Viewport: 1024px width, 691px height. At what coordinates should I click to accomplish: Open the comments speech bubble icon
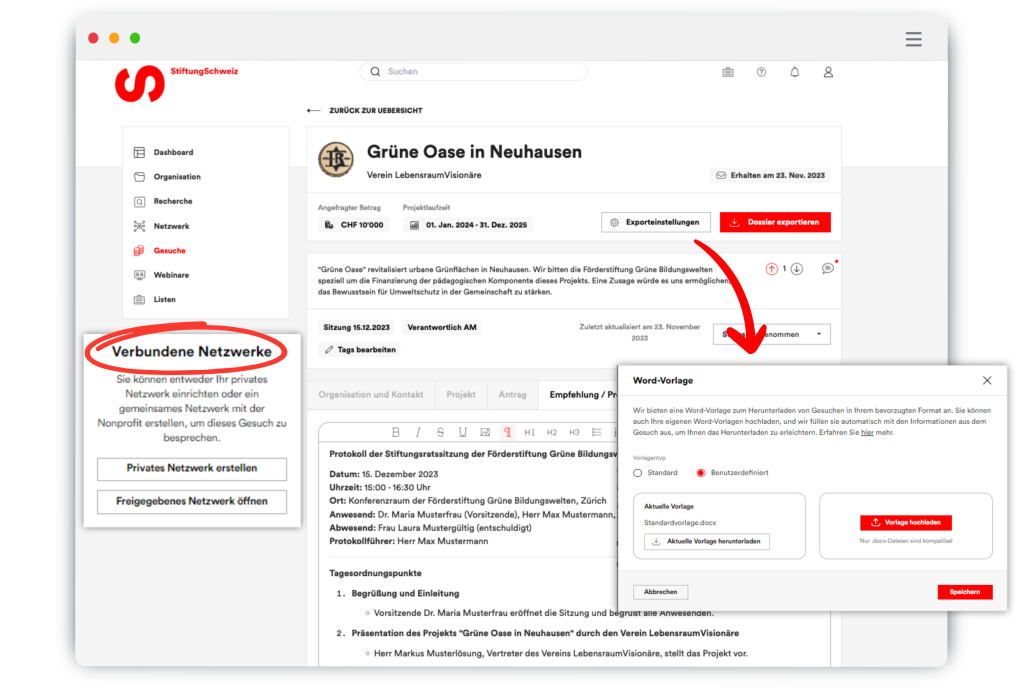click(827, 269)
